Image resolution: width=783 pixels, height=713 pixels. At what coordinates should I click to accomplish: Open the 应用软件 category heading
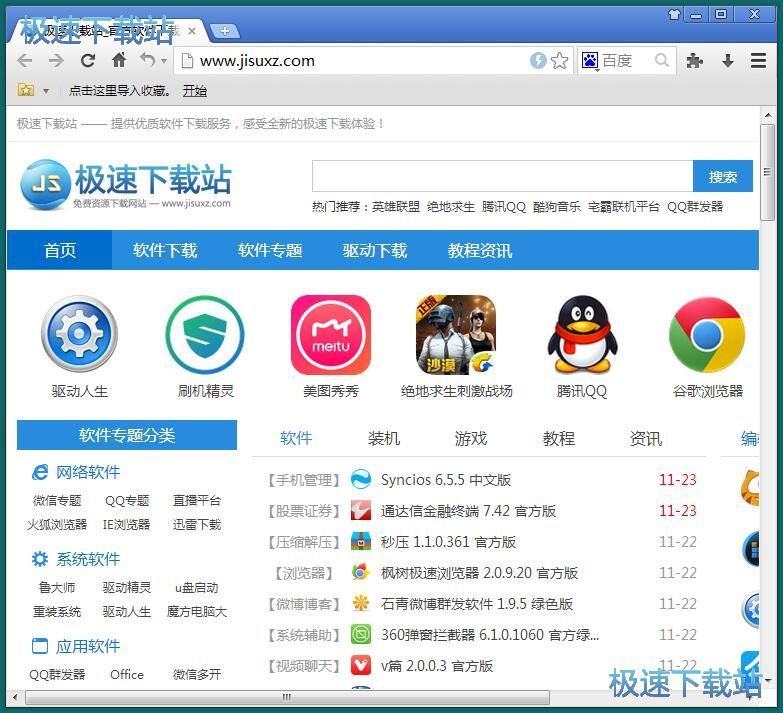[x=88, y=646]
